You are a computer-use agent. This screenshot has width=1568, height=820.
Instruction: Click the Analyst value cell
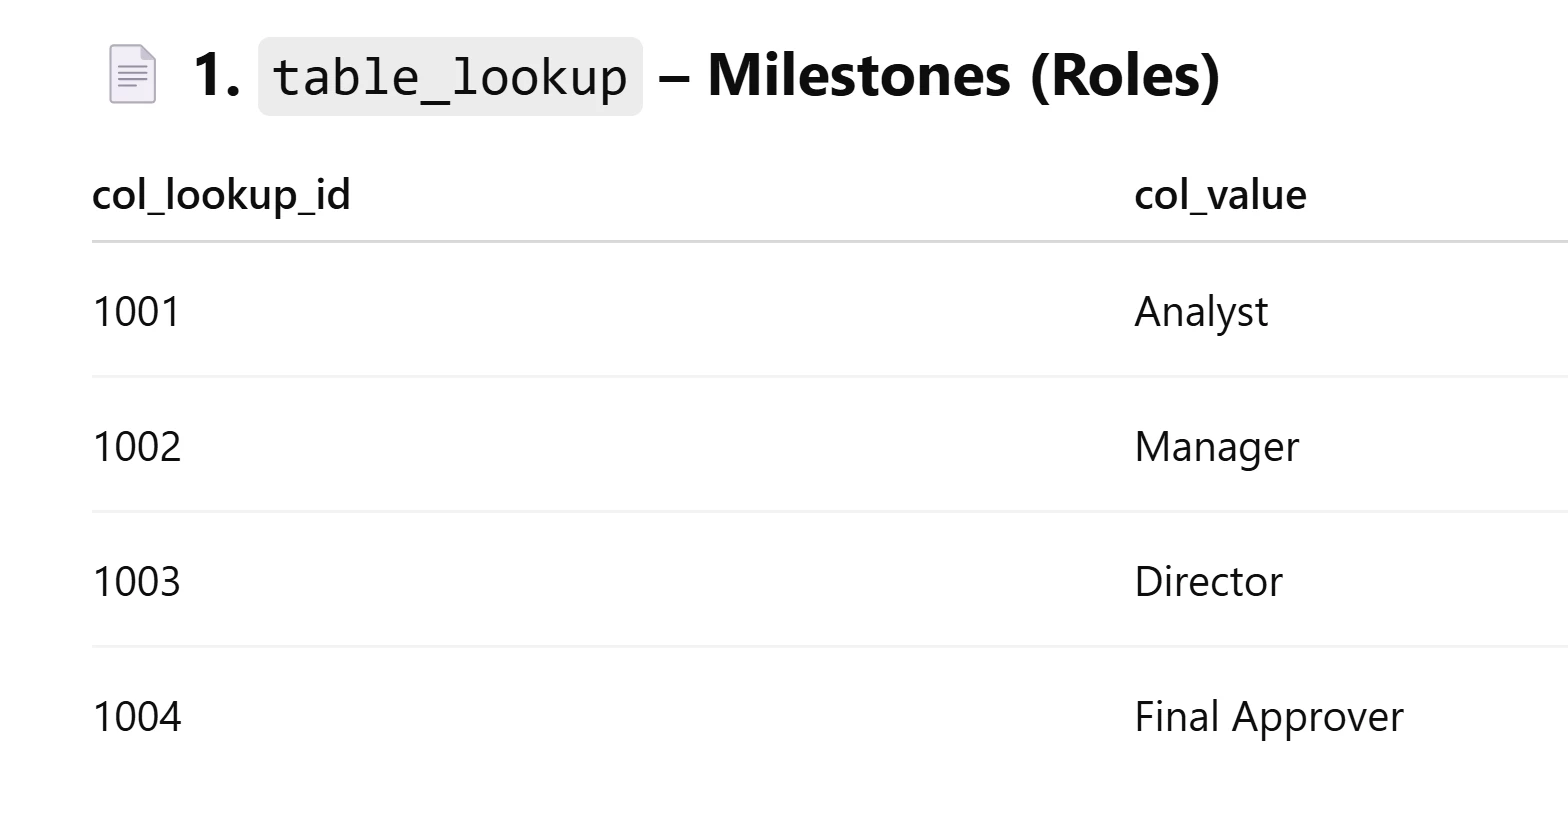(1201, 311)
